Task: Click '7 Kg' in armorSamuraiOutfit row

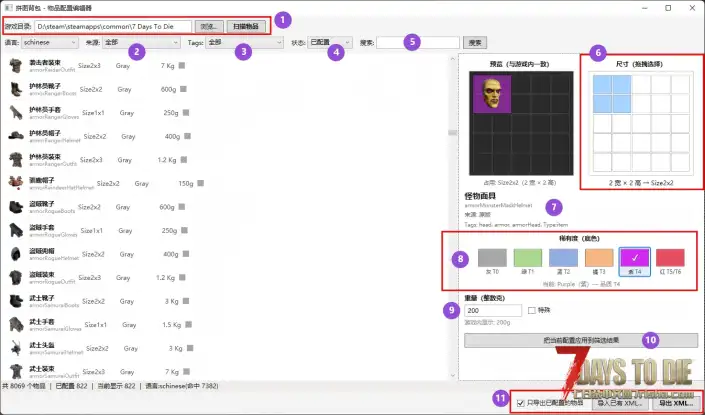Action: click(172, 372)
